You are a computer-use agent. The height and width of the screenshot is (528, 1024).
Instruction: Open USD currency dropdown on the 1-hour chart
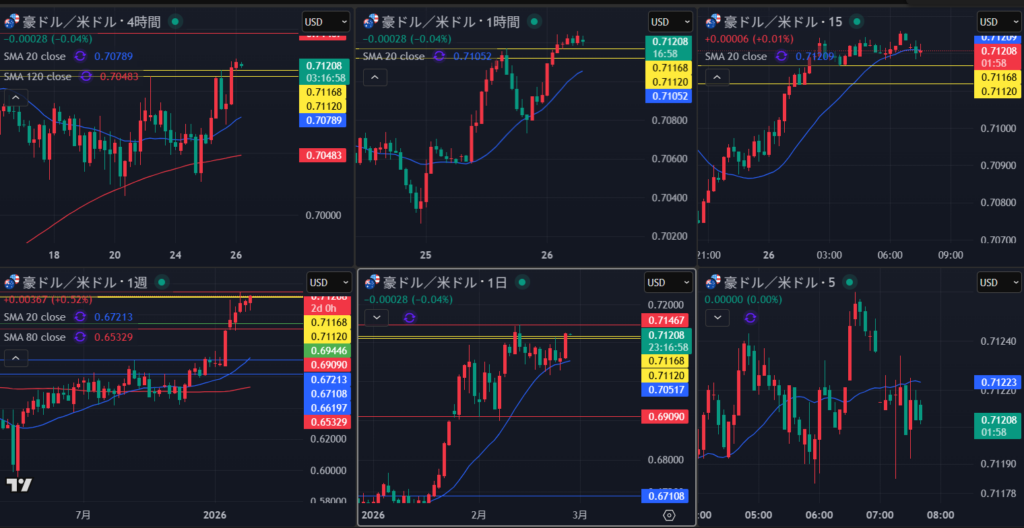pos(669,21)
